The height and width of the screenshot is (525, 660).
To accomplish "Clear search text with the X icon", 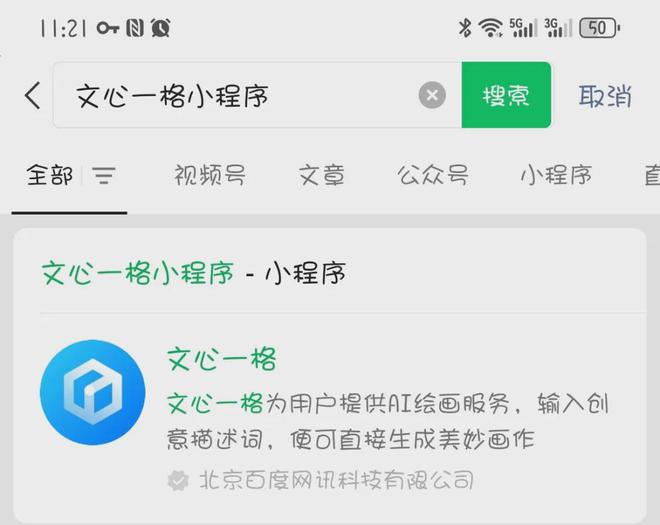I will 432,95.
